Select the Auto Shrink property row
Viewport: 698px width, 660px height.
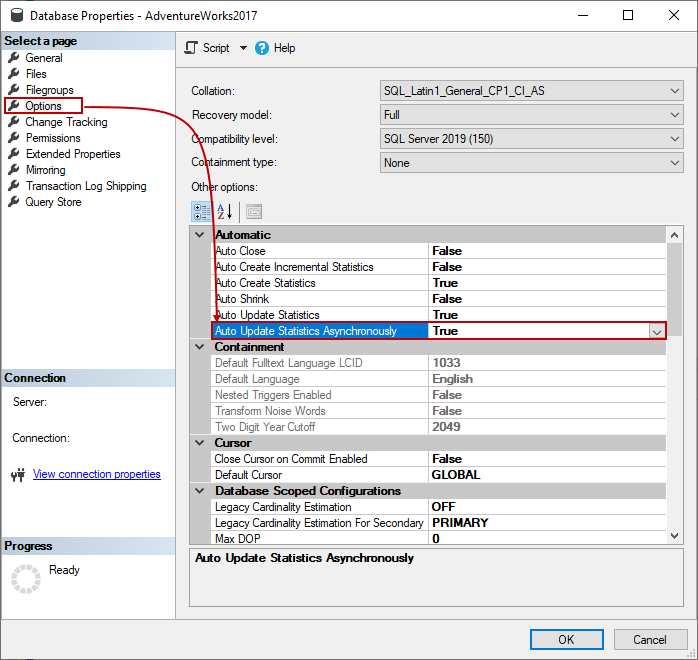click(438, 299)
